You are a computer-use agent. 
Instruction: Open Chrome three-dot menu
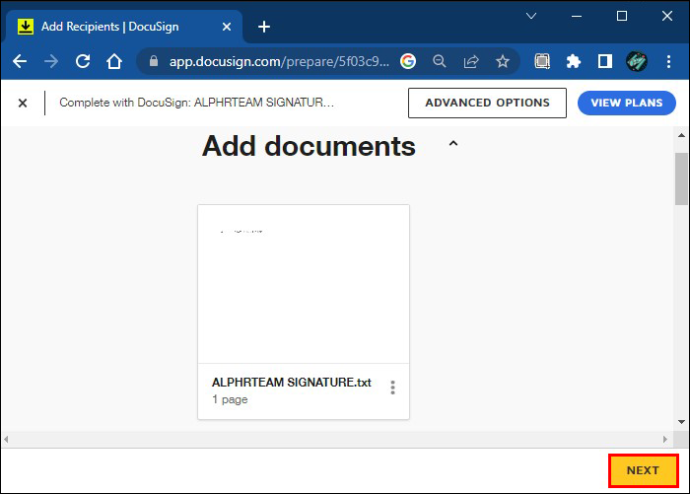pyautogui.click(x=668, y=61)
